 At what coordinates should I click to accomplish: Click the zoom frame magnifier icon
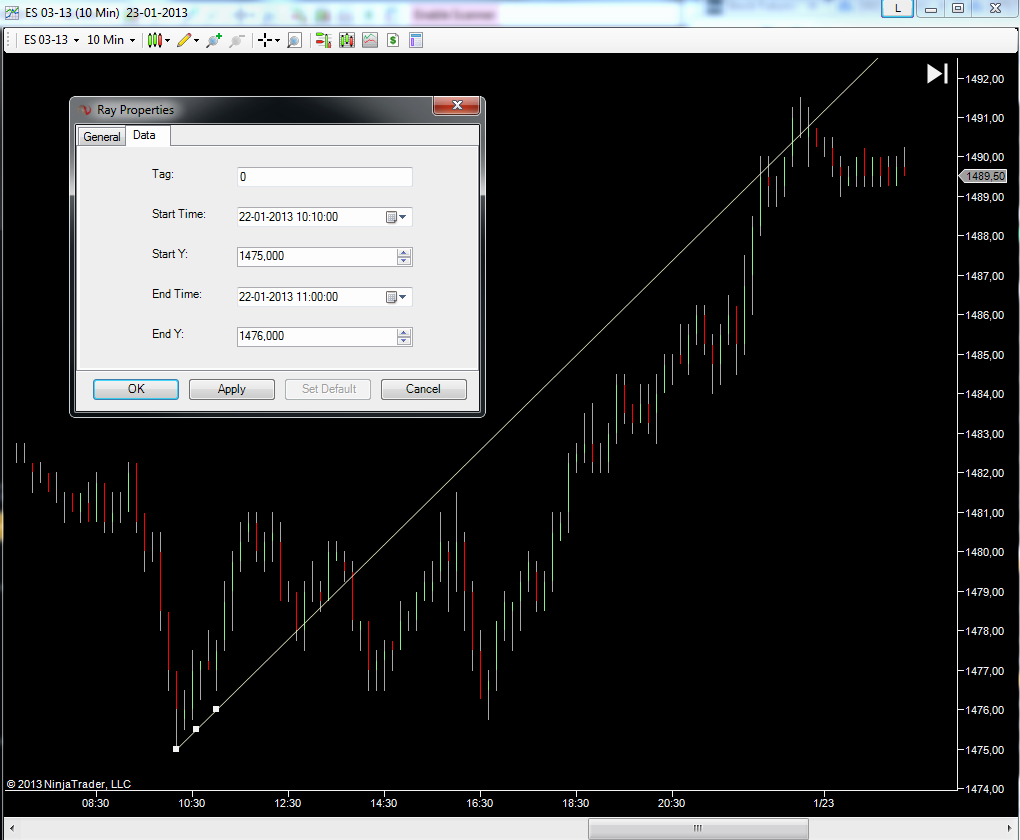(294, 40)
